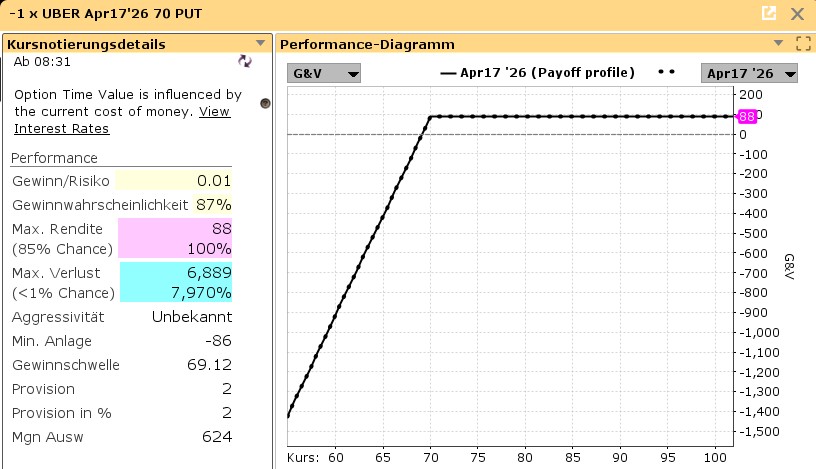The image size is (816, 469).
Task: Click the Gewinnschwelle label
Action: tap(66, 365)
